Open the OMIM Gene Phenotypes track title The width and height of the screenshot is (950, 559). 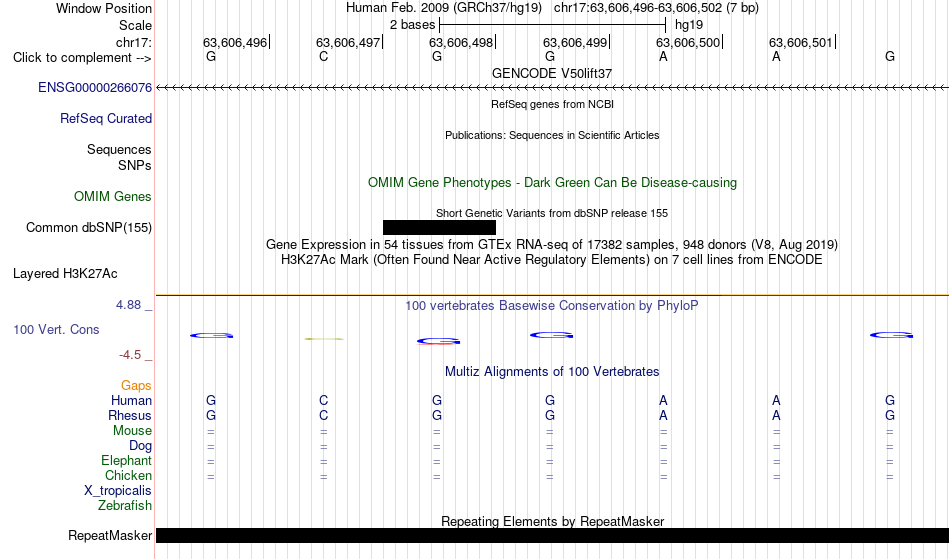point(552,182)
